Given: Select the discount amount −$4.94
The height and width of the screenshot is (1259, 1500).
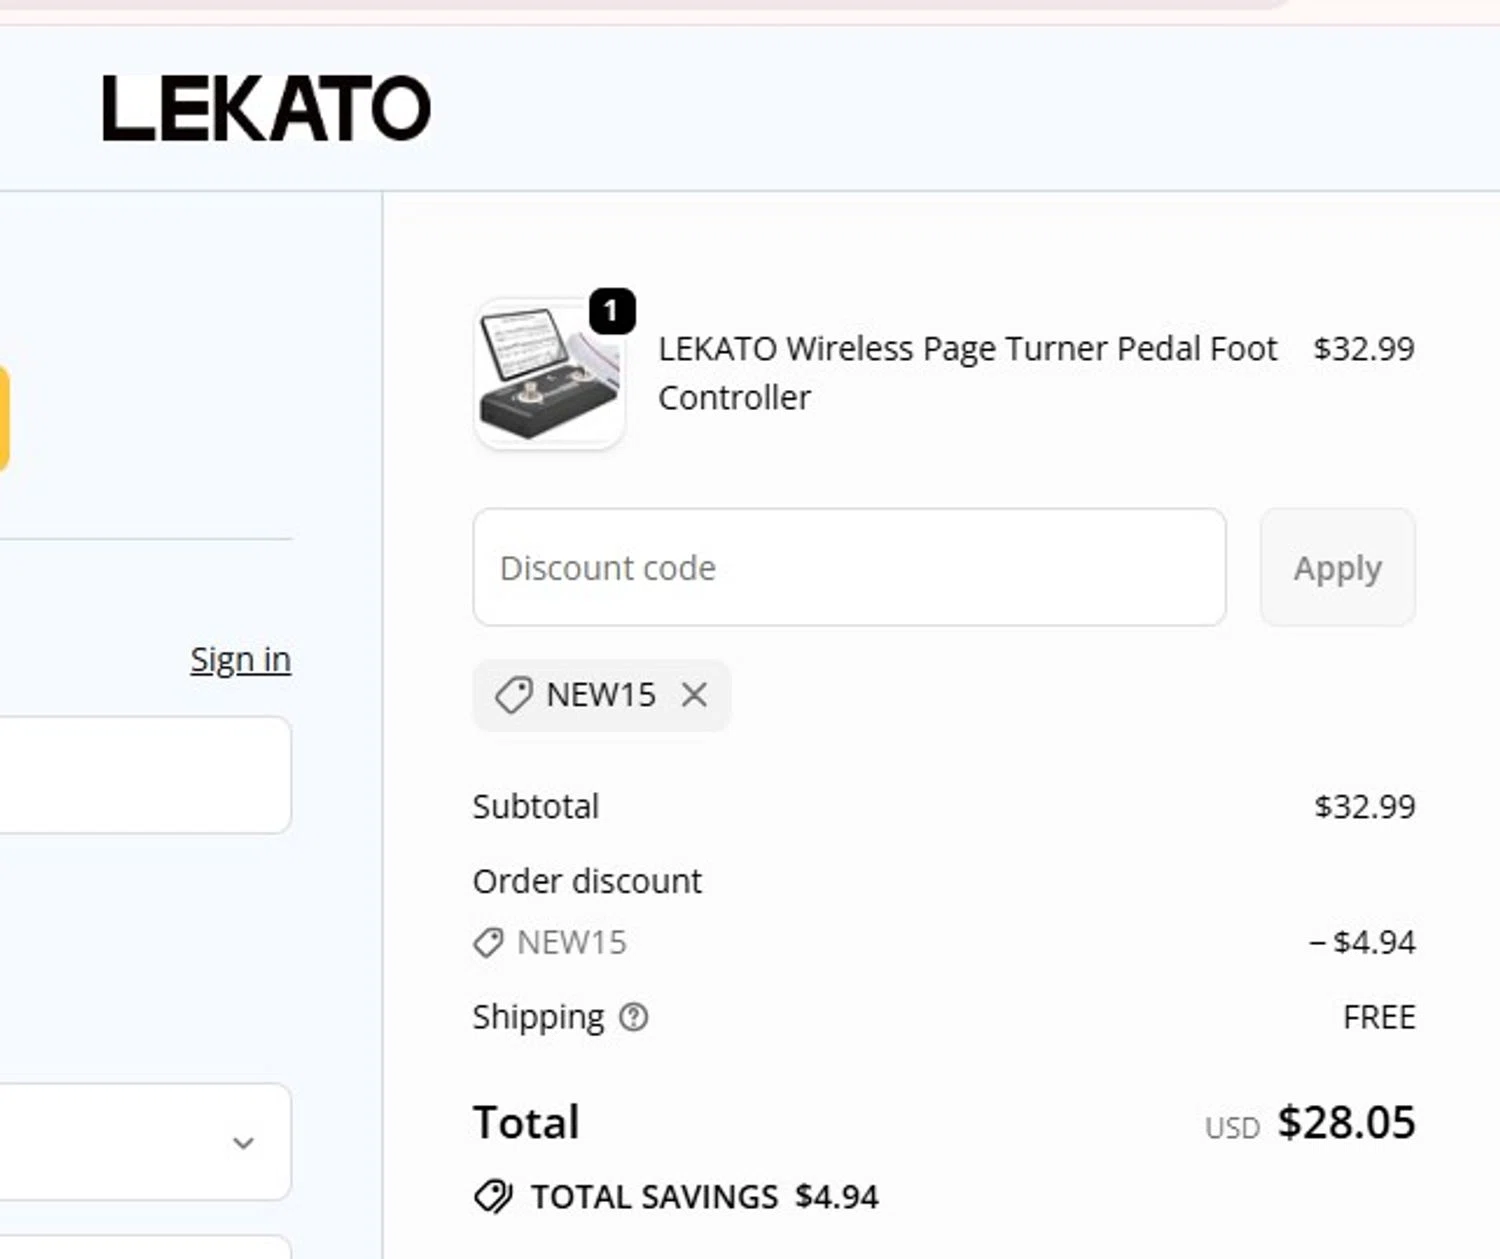Looking at the screenshot, I should tap(1362, 942).
